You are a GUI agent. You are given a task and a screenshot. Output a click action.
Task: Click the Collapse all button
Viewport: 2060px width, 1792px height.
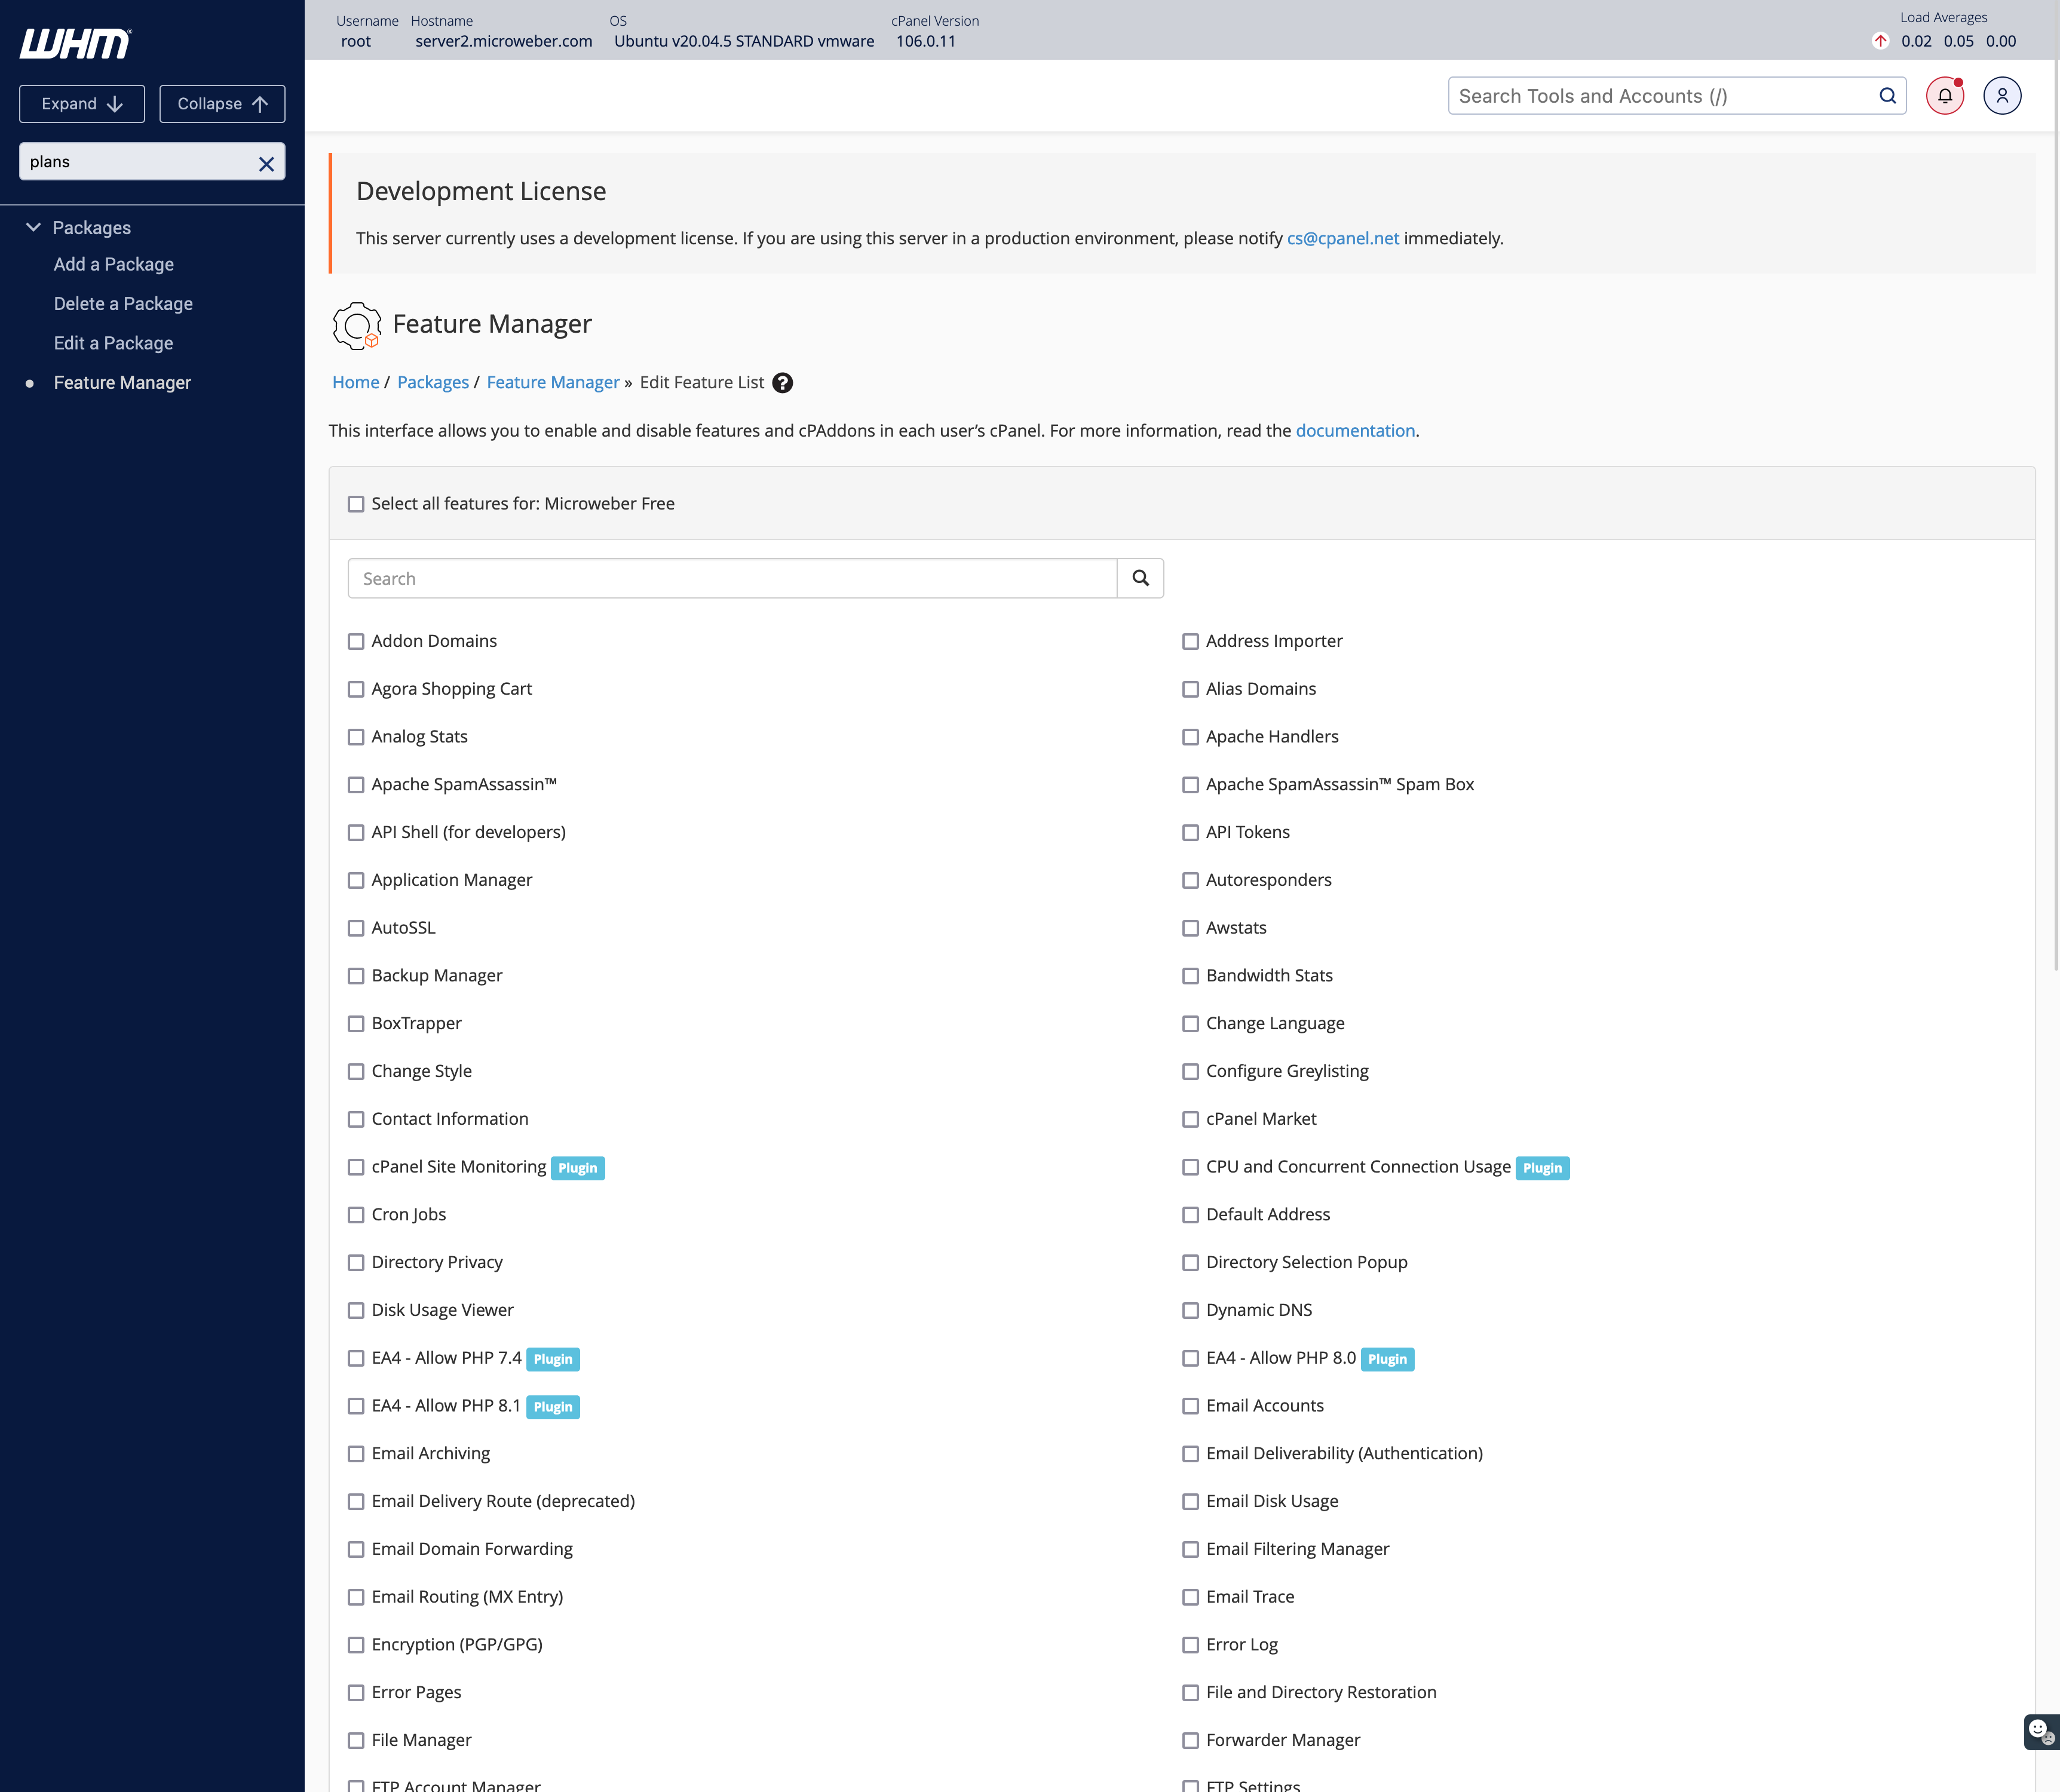tap(222, 104)
